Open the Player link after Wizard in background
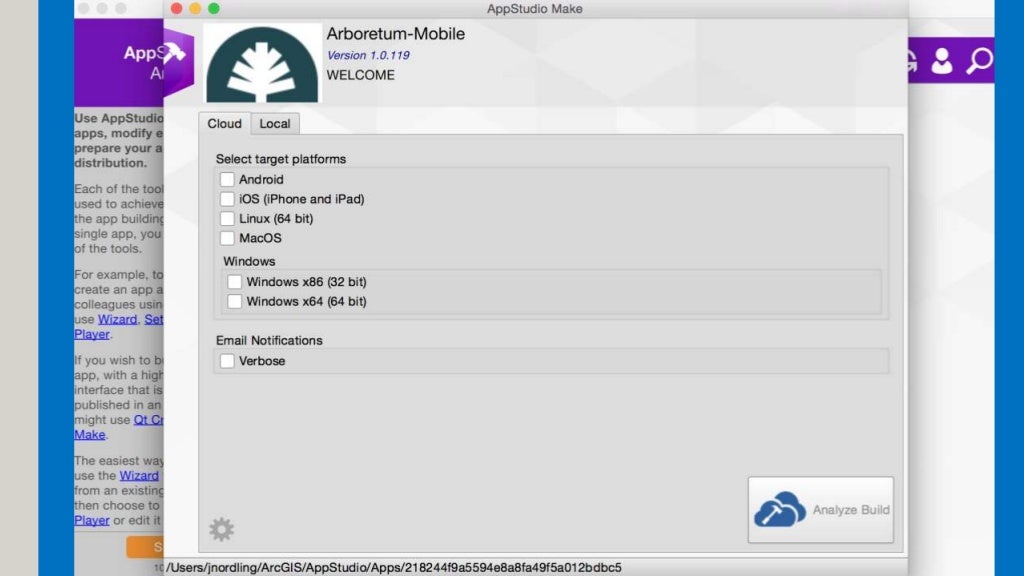 (x=91, y=334)
